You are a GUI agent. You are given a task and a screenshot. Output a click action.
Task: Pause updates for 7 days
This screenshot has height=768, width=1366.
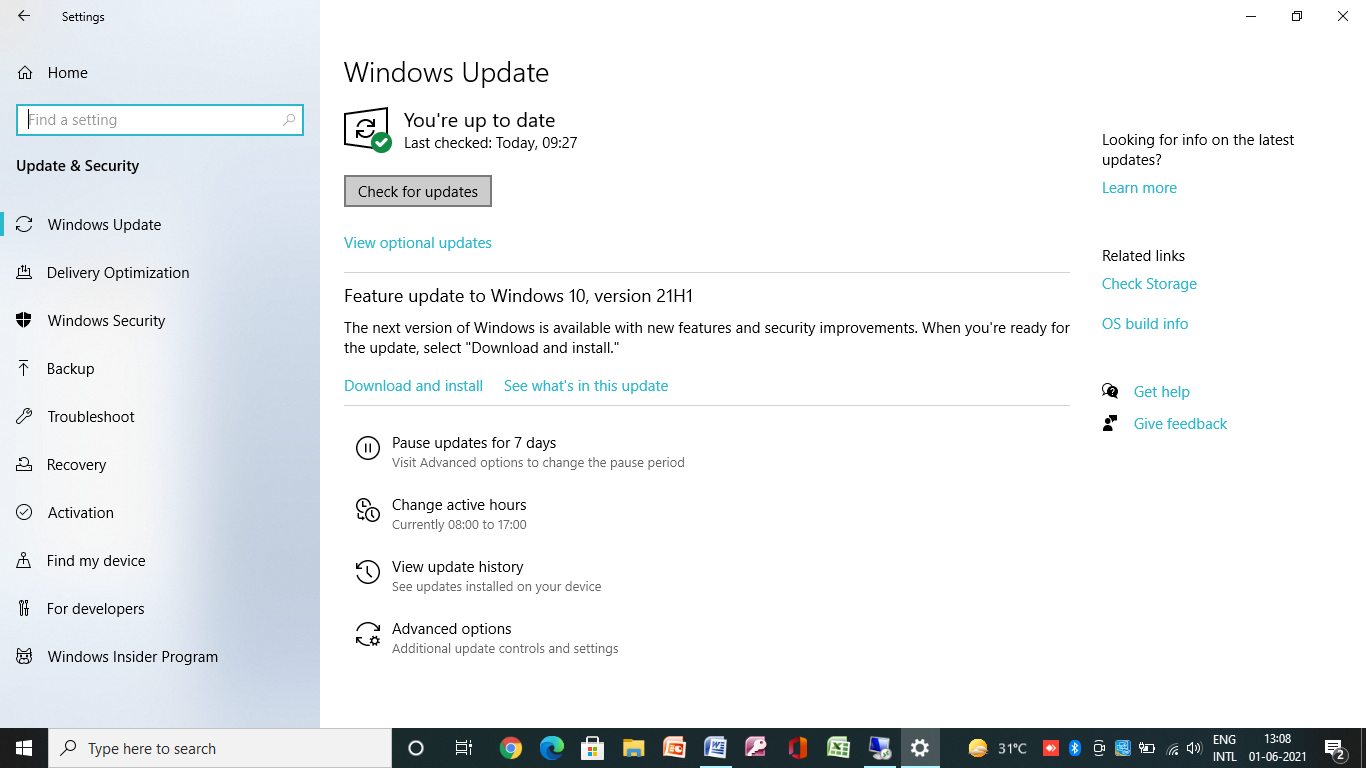[520, 452]
